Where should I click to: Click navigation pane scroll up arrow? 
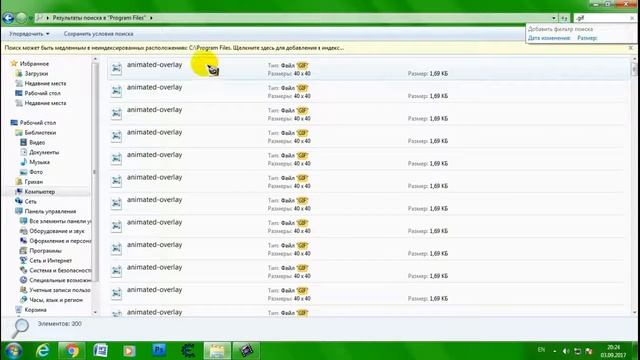click(x=95, y=60)
